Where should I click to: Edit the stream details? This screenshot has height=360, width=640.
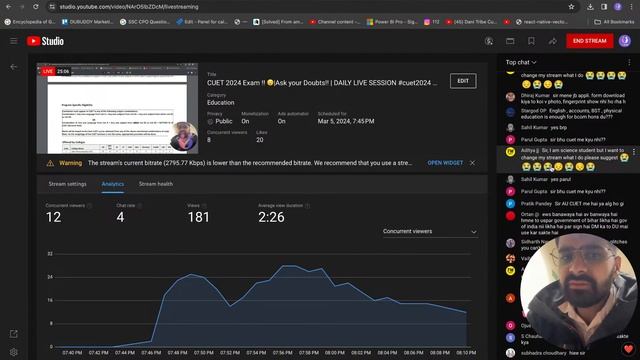pyautogui.click(x=463, y=81)
